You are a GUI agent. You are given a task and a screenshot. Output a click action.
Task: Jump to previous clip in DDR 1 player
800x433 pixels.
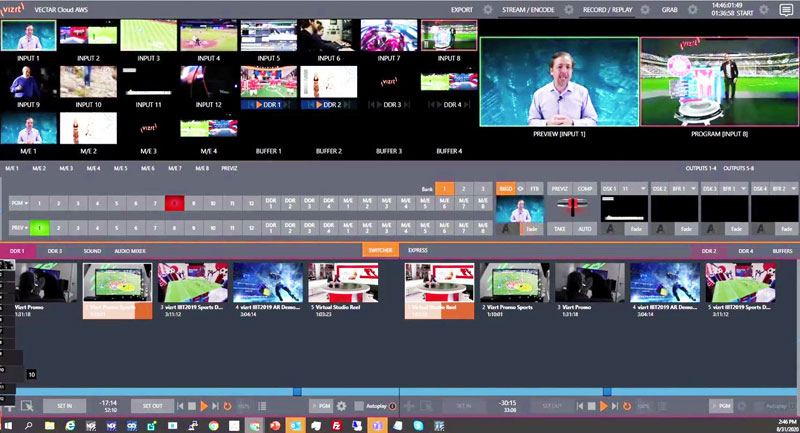180,406
